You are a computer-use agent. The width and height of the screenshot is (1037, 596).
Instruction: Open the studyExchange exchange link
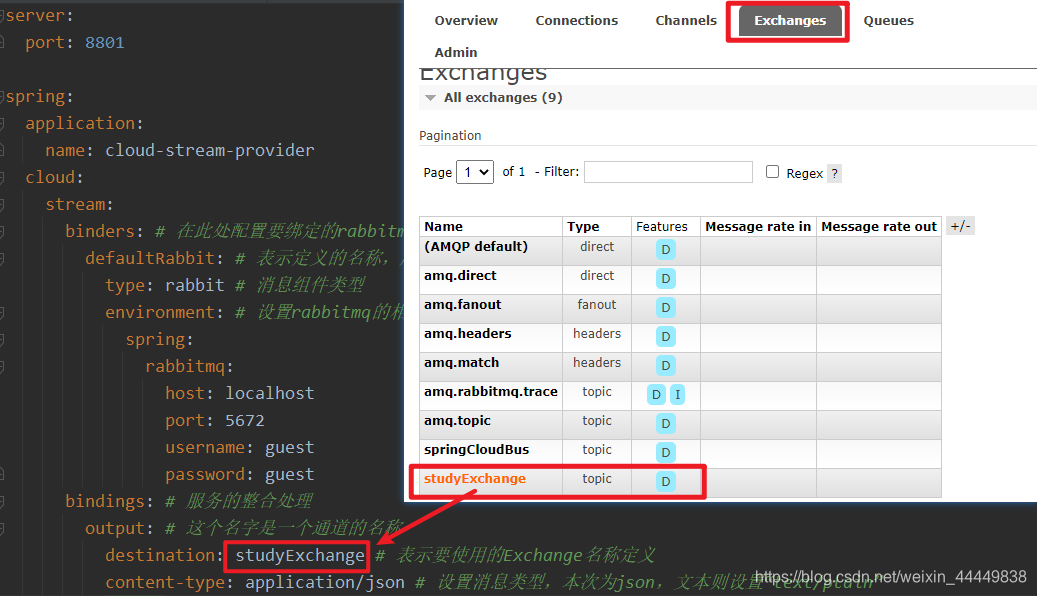[475, 479]
